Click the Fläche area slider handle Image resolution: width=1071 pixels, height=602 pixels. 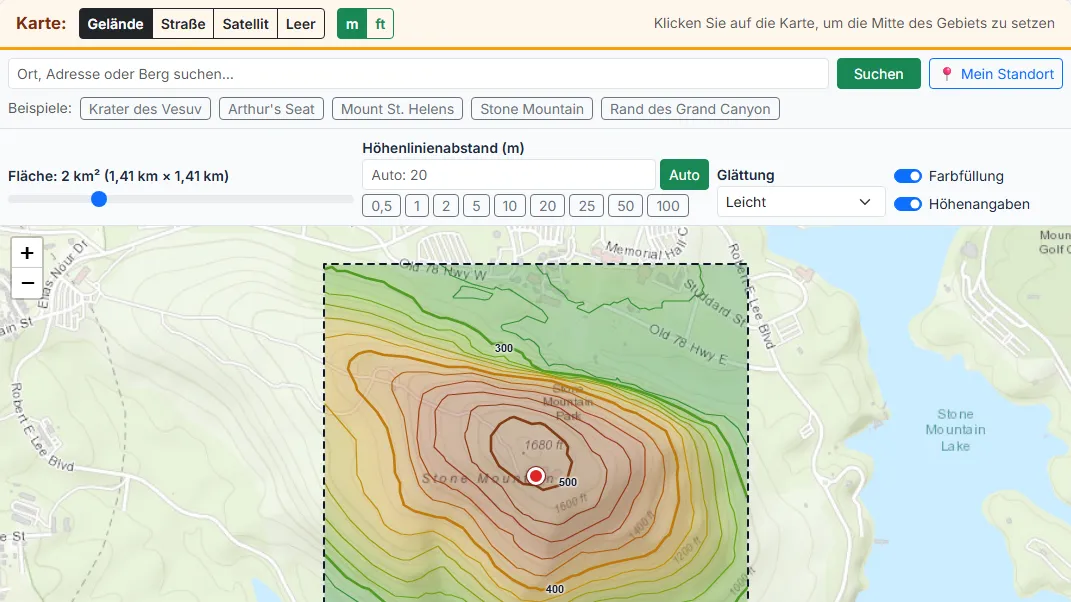point(99,199)
